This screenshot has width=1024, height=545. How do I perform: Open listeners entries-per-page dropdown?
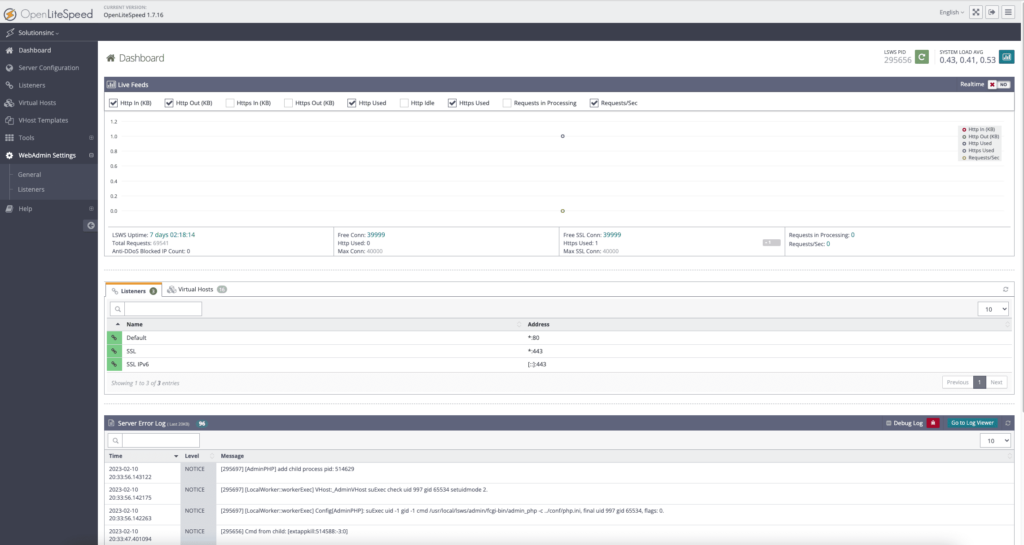point(993,309)
